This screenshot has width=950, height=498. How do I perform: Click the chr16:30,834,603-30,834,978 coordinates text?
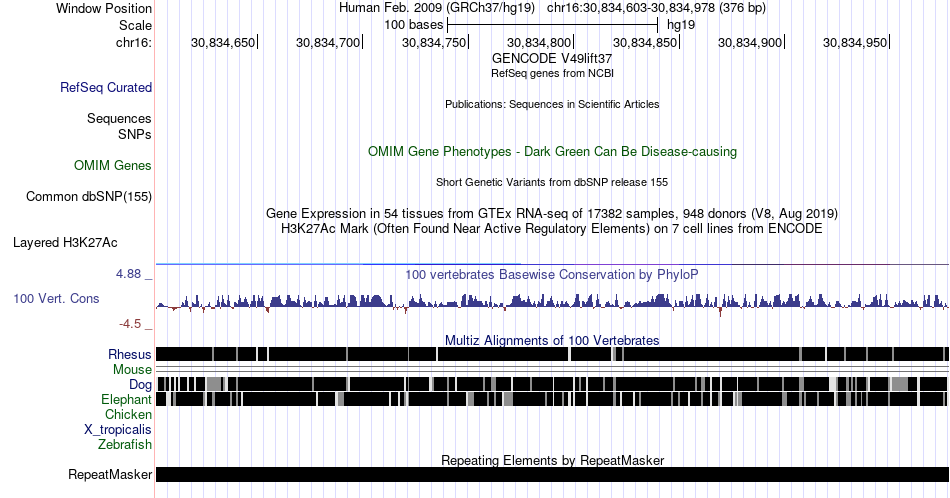click(656, 8)
